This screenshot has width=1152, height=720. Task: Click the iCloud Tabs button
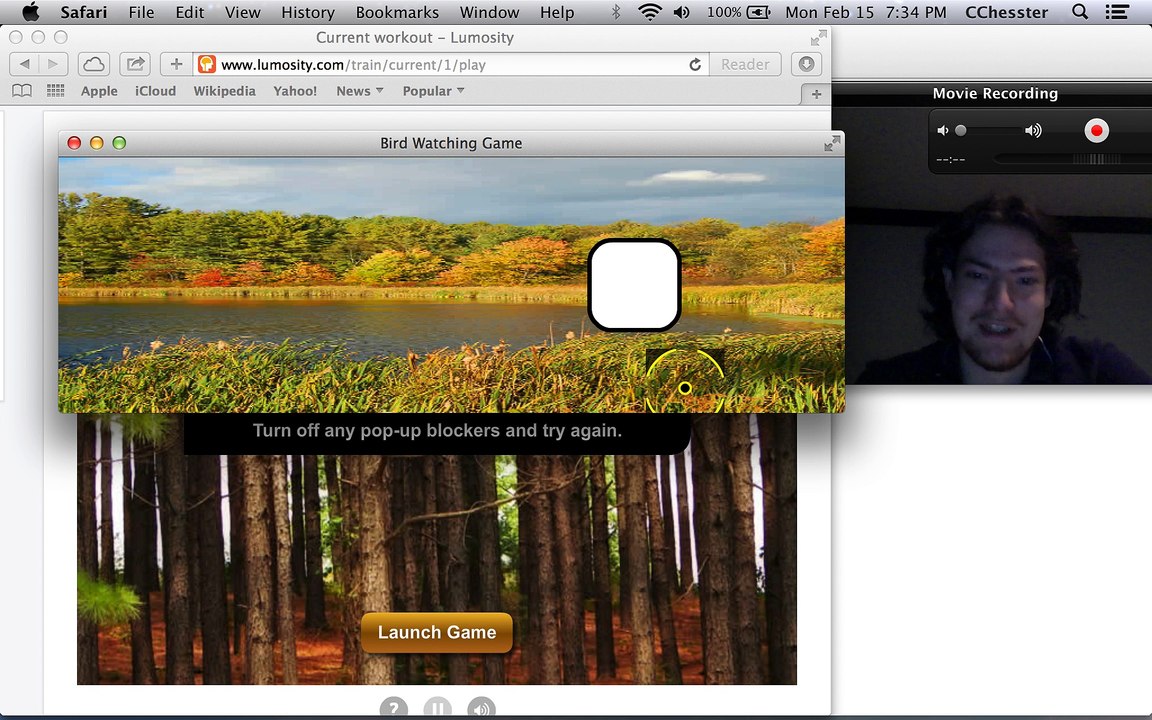point(93,64)
